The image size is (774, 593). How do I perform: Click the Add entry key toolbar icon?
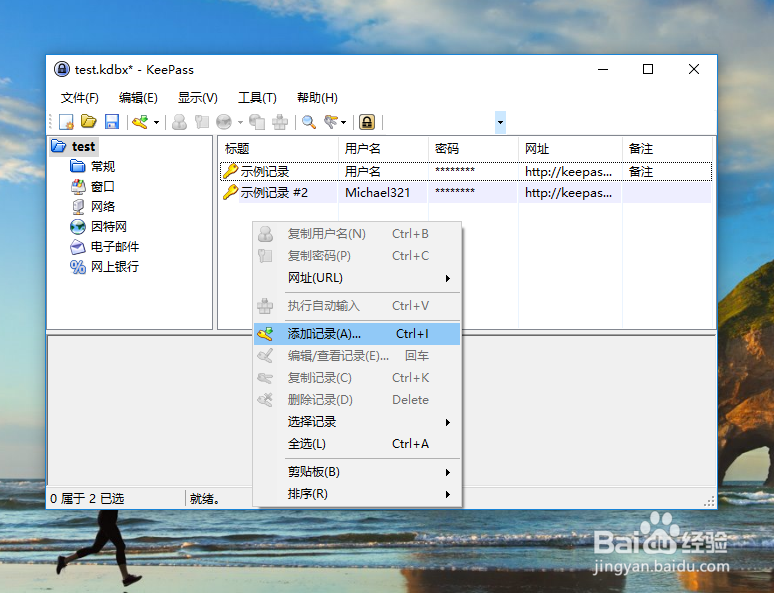(x=140, y=122)
